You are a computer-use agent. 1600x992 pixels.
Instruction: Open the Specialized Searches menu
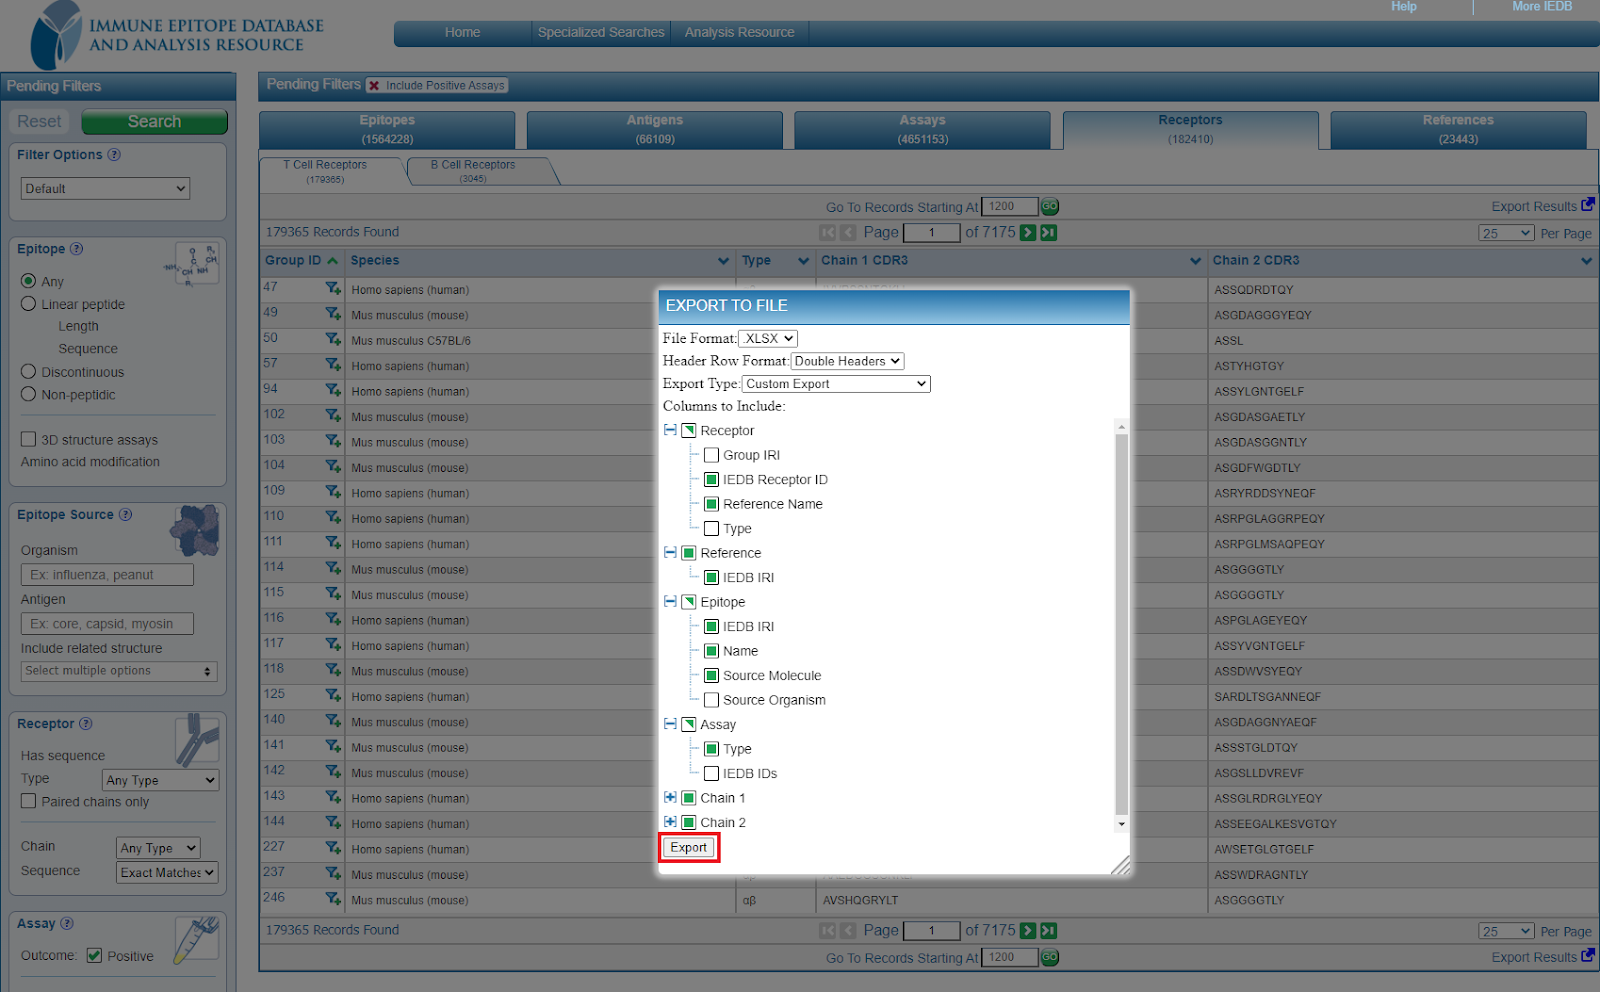tap(601, 33)
